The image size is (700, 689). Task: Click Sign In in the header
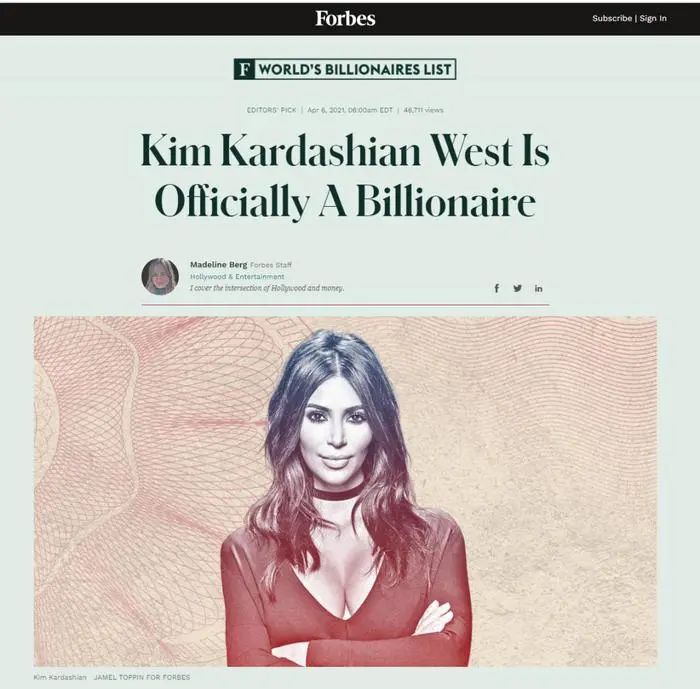tap(653, 18)
